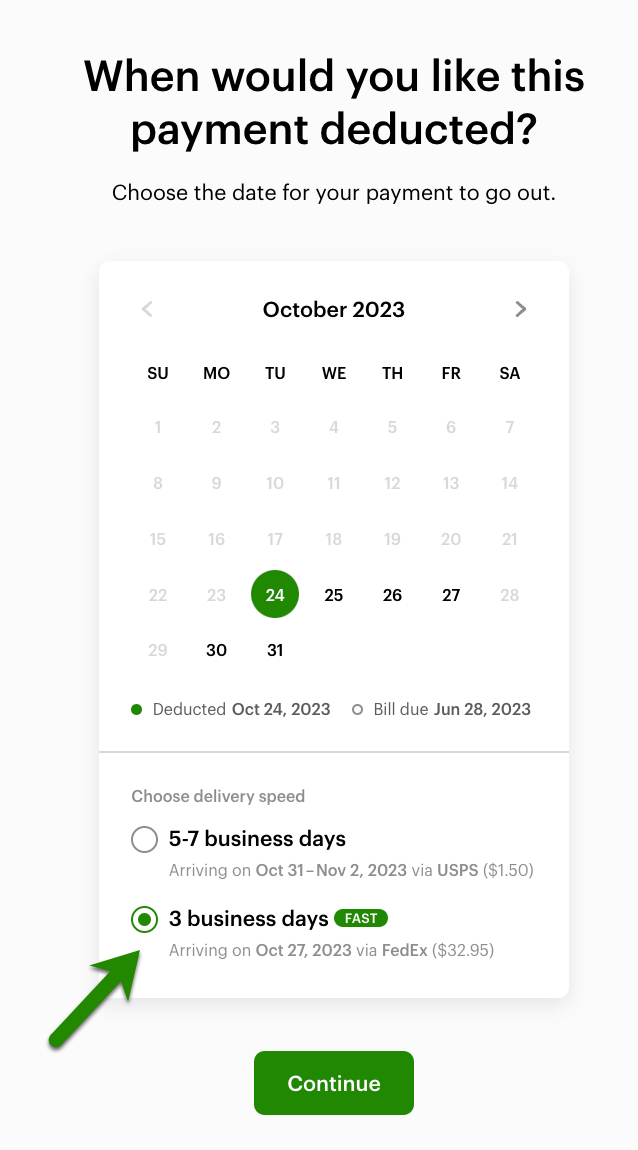Select the 3 business days radio button

145,919
